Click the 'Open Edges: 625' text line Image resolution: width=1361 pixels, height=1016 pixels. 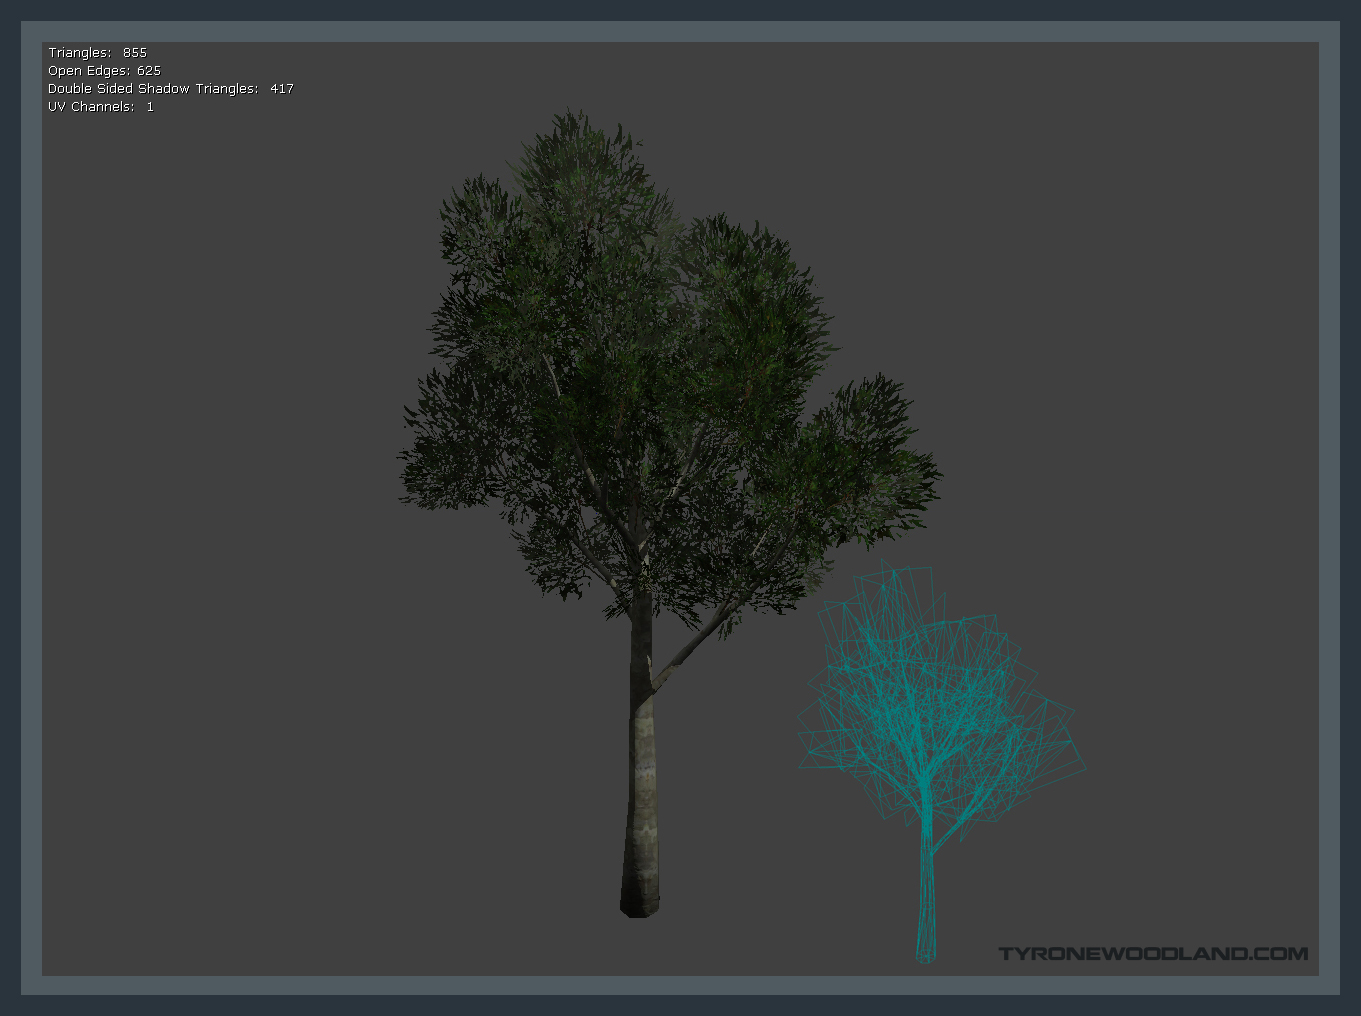104,71
